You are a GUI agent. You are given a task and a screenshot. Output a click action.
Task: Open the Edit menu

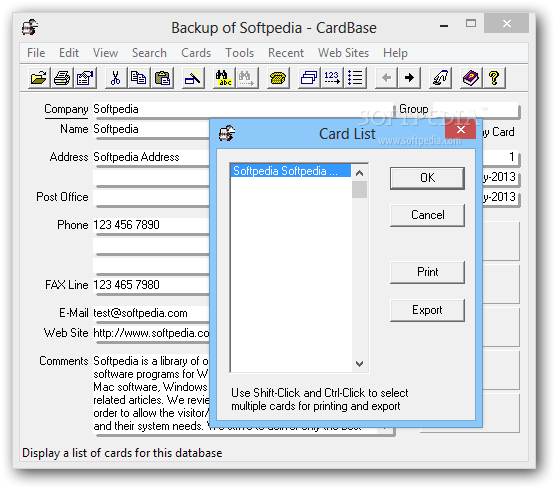point(69,53)
